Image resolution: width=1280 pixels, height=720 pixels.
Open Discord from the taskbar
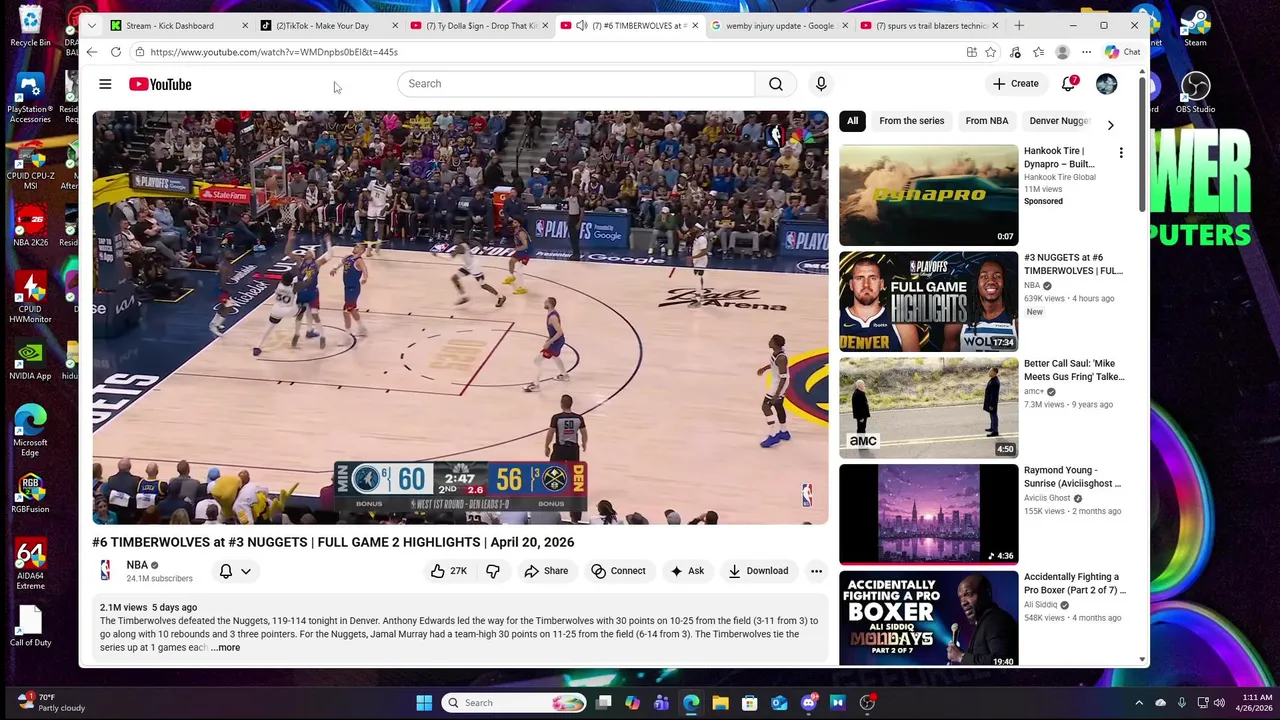(x=809, y=703)
